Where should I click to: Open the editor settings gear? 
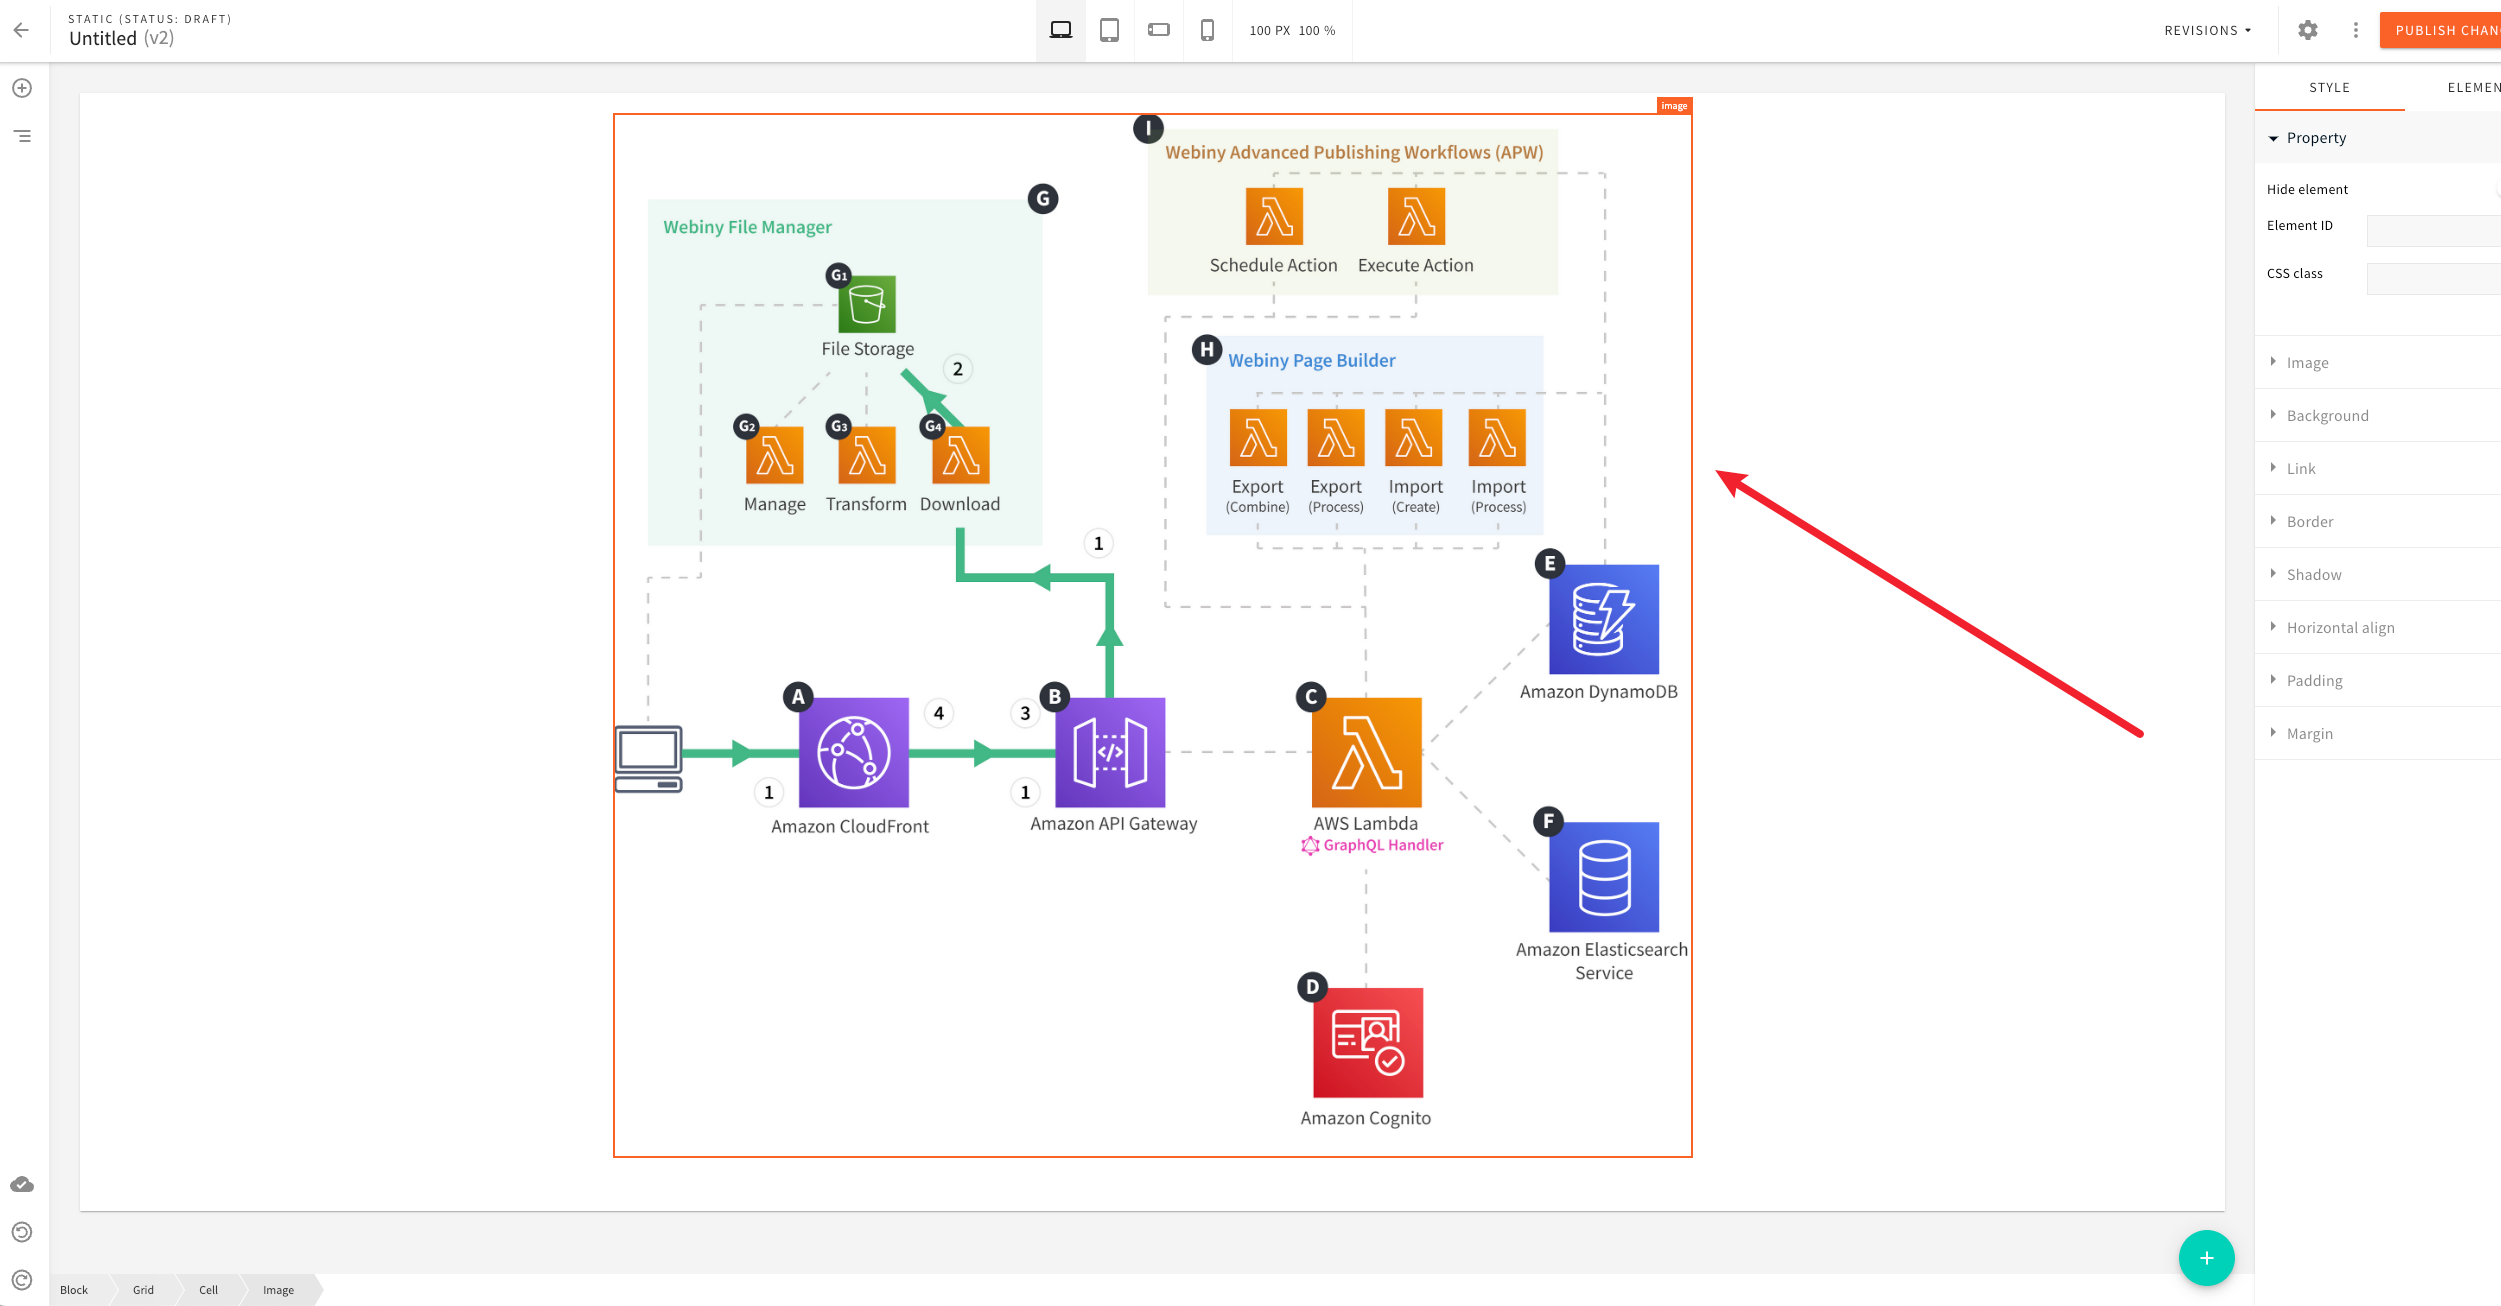click(2308, 30)
